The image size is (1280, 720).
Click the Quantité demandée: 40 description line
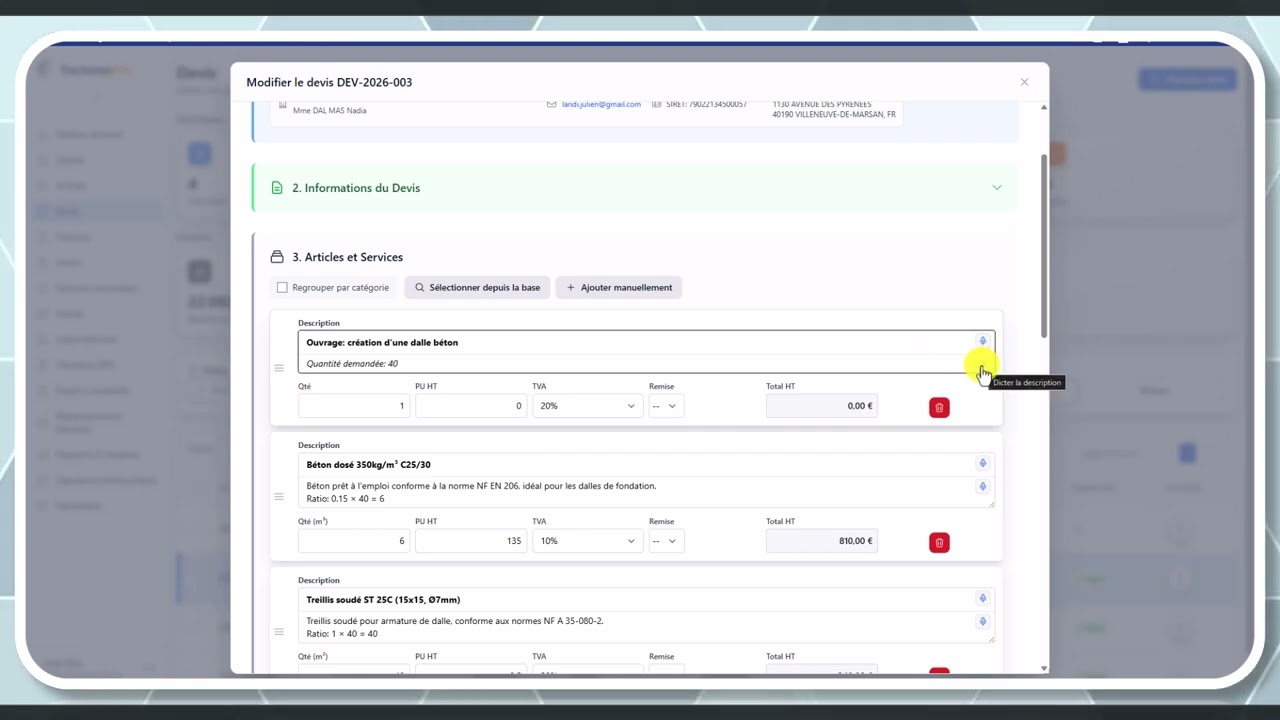352,364
